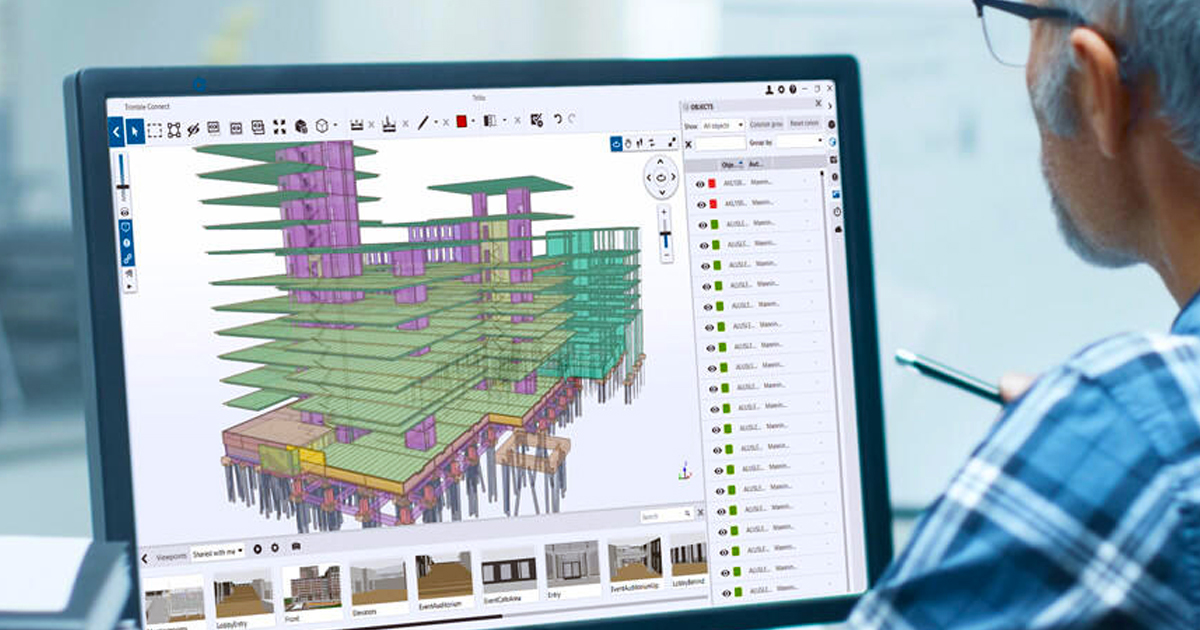The height and width of the screenshot is (630, 1200).
Task: Click the blue back arrow in toolbar
Action: tap(116, 131)
